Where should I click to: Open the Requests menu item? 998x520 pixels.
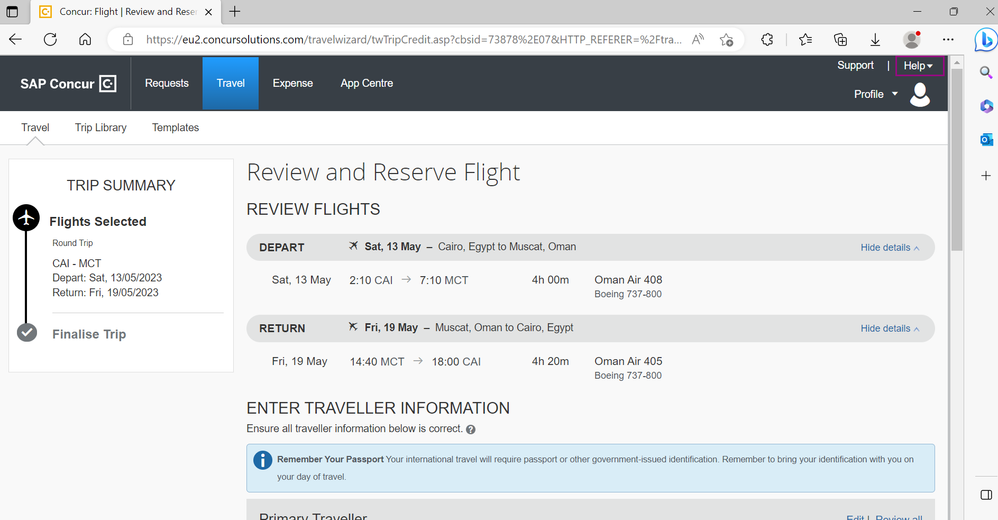[x=167, y=83]
